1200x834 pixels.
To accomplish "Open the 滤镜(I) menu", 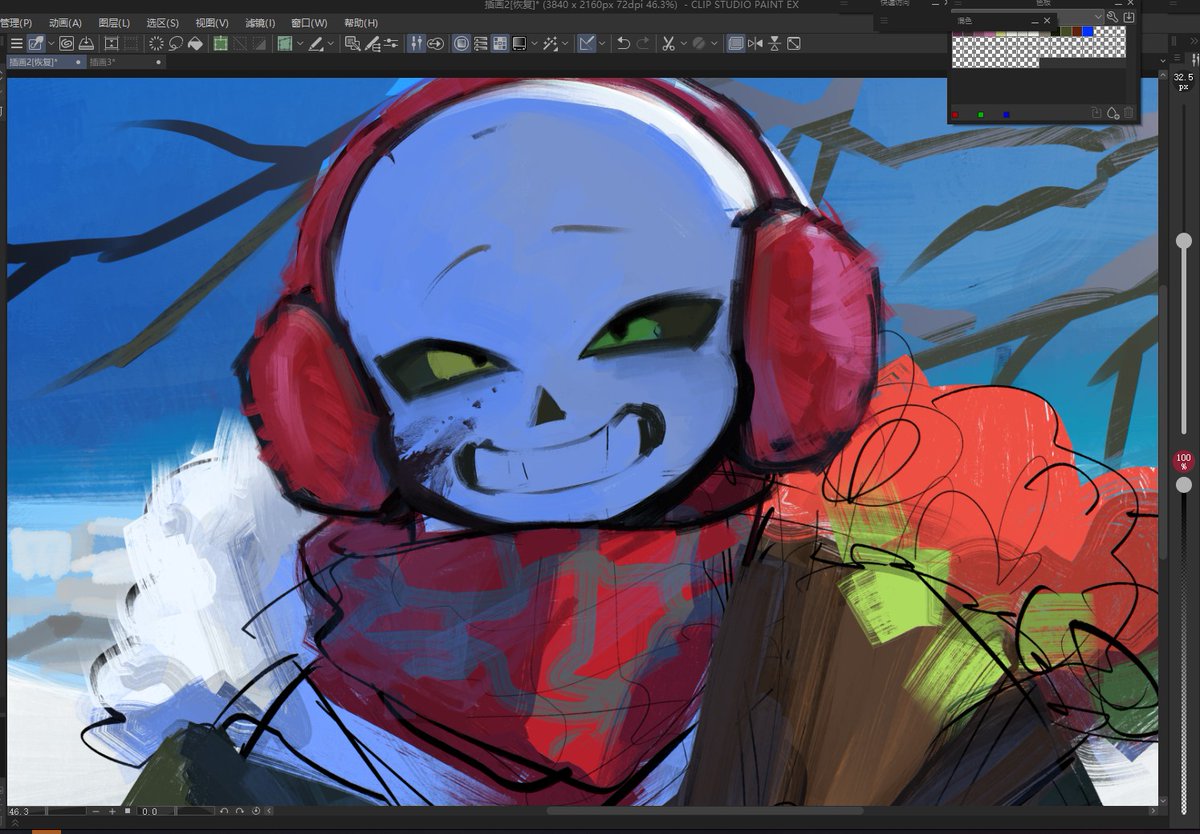I will 259,22.
